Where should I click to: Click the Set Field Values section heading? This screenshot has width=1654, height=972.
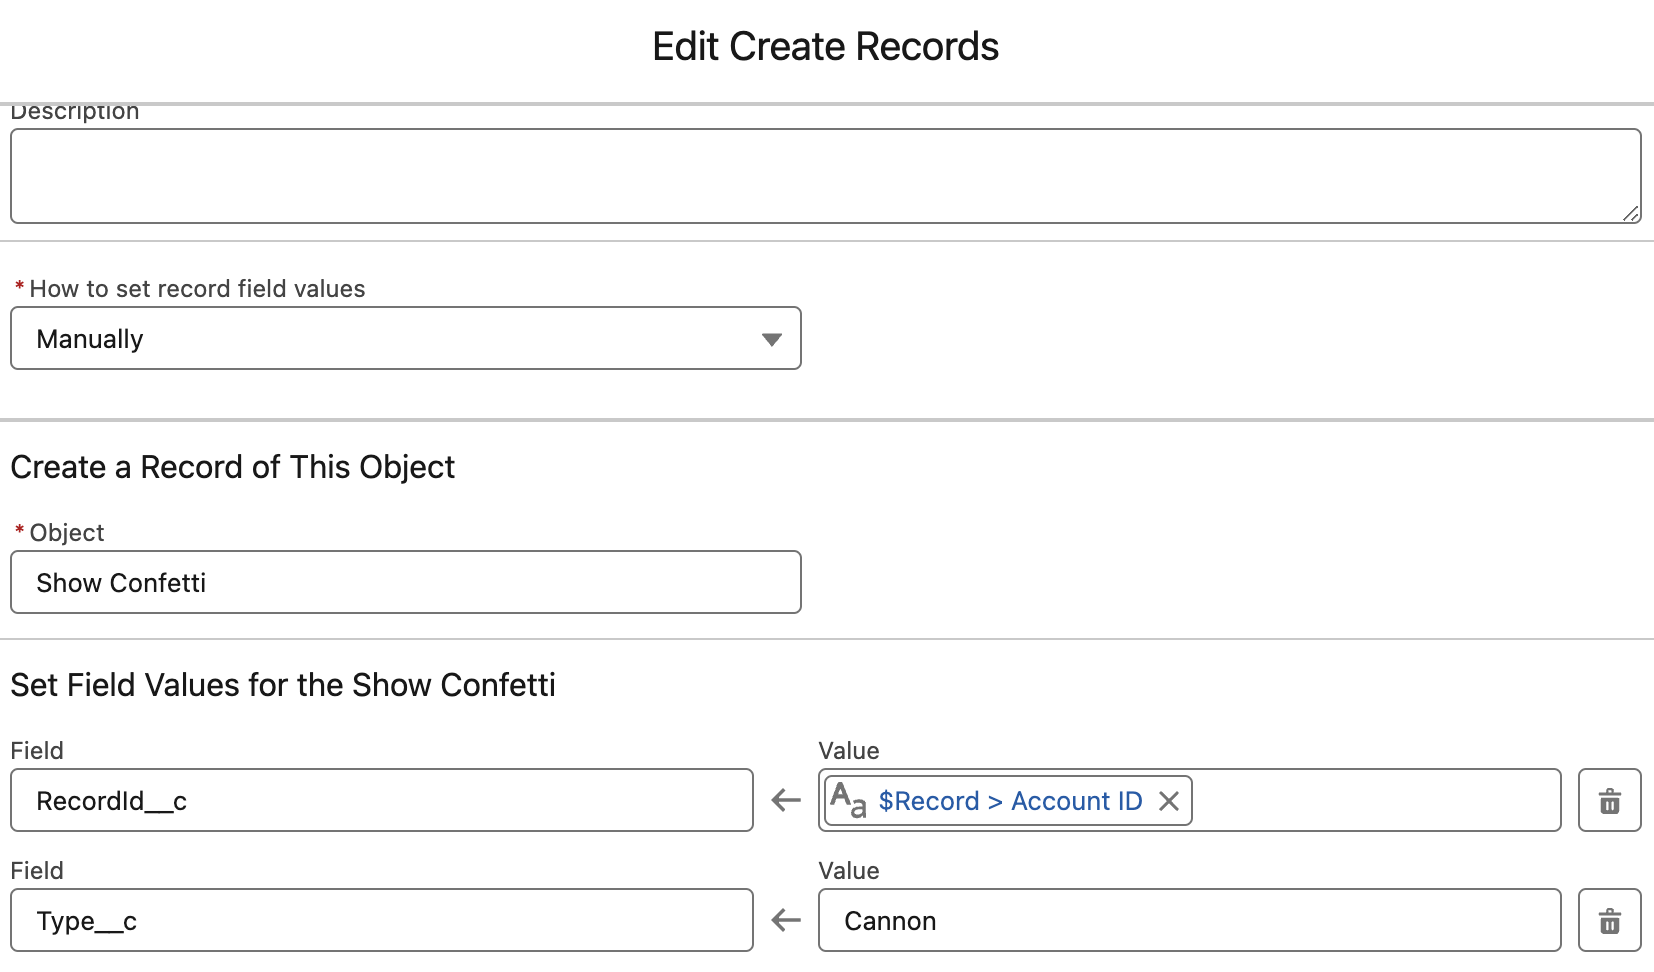[x=283, y=685]
